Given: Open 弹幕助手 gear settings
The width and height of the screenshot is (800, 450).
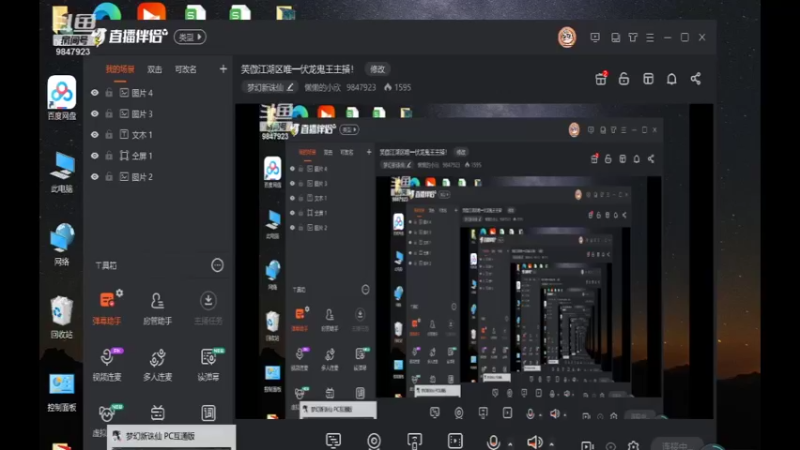Looking at the screenshot, I should [119, 293].
